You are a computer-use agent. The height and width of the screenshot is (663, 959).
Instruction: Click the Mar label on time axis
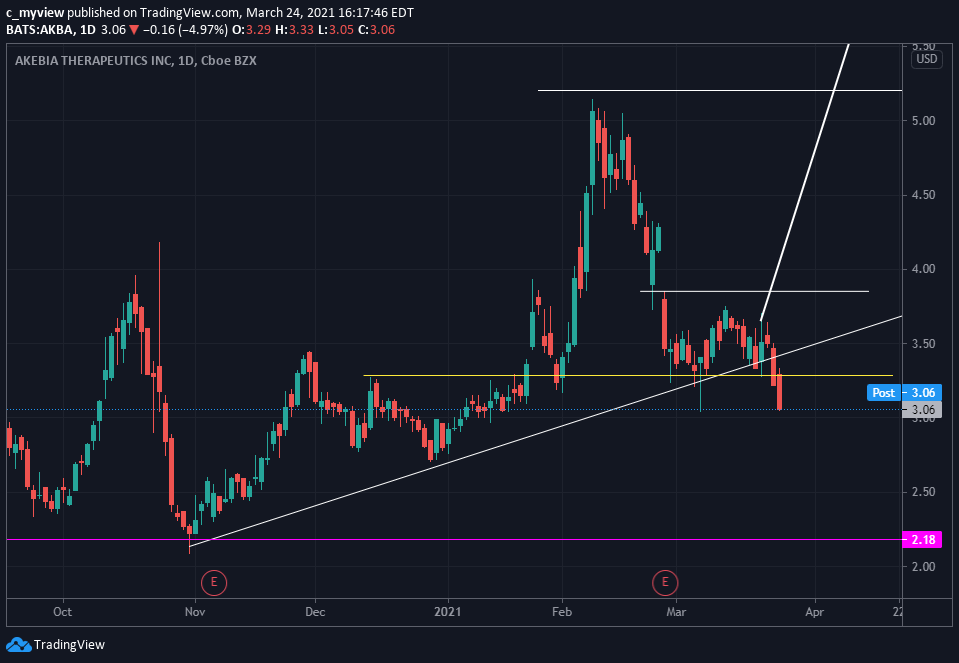point(676,612)
